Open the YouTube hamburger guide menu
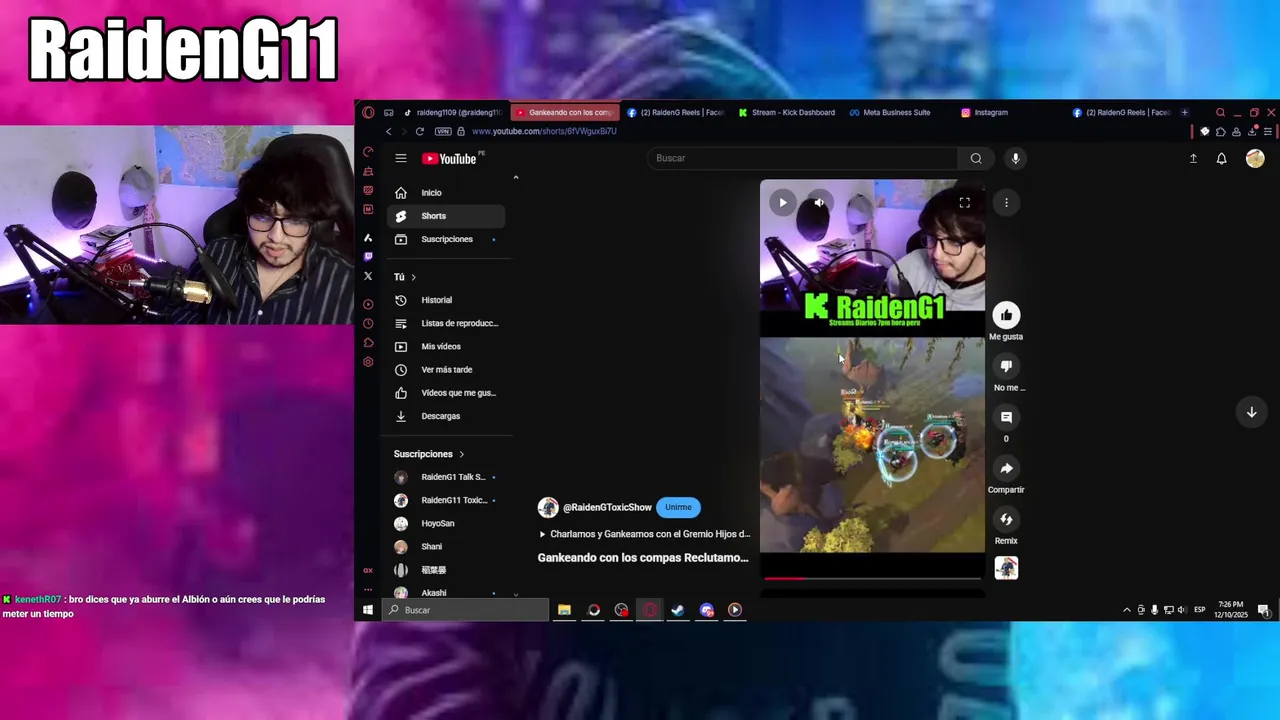This screenshot has width=1280, height=720. [400, 158]
